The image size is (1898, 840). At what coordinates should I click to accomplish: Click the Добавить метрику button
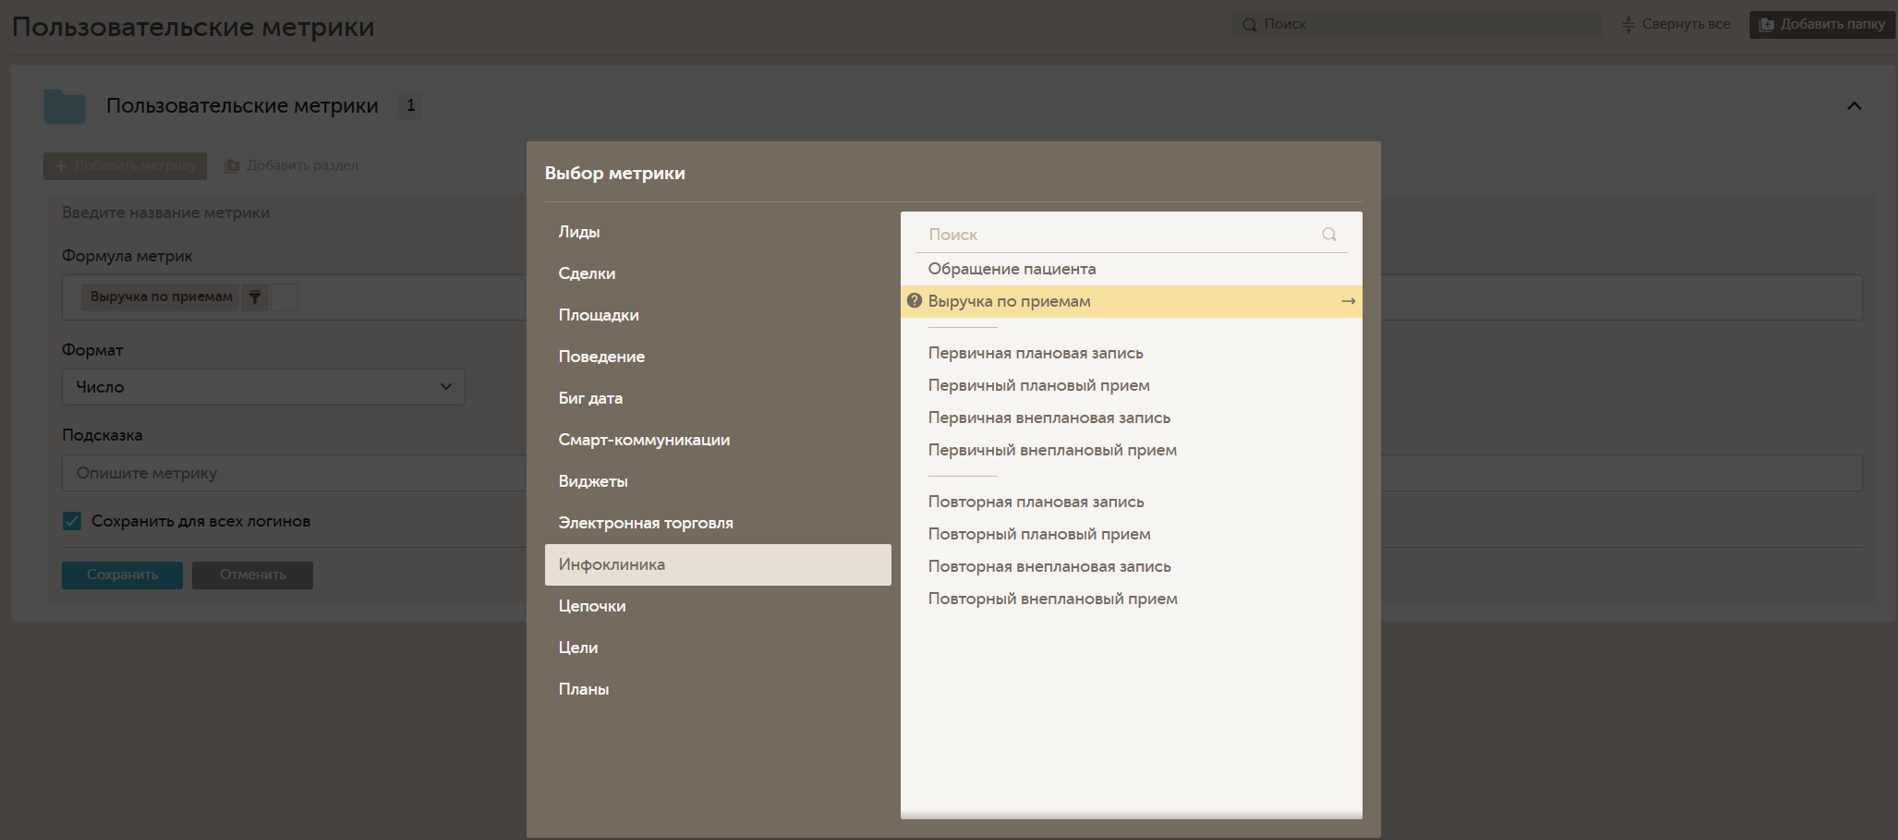(125, 166)
